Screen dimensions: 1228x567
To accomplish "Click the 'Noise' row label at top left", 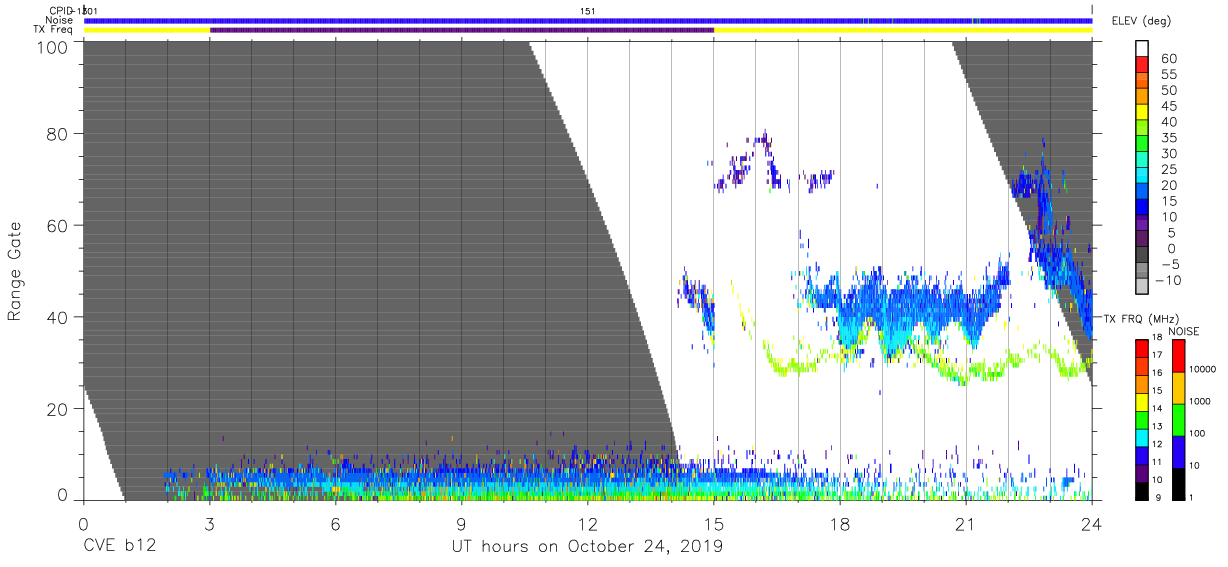I will click(x=59, y=20).
